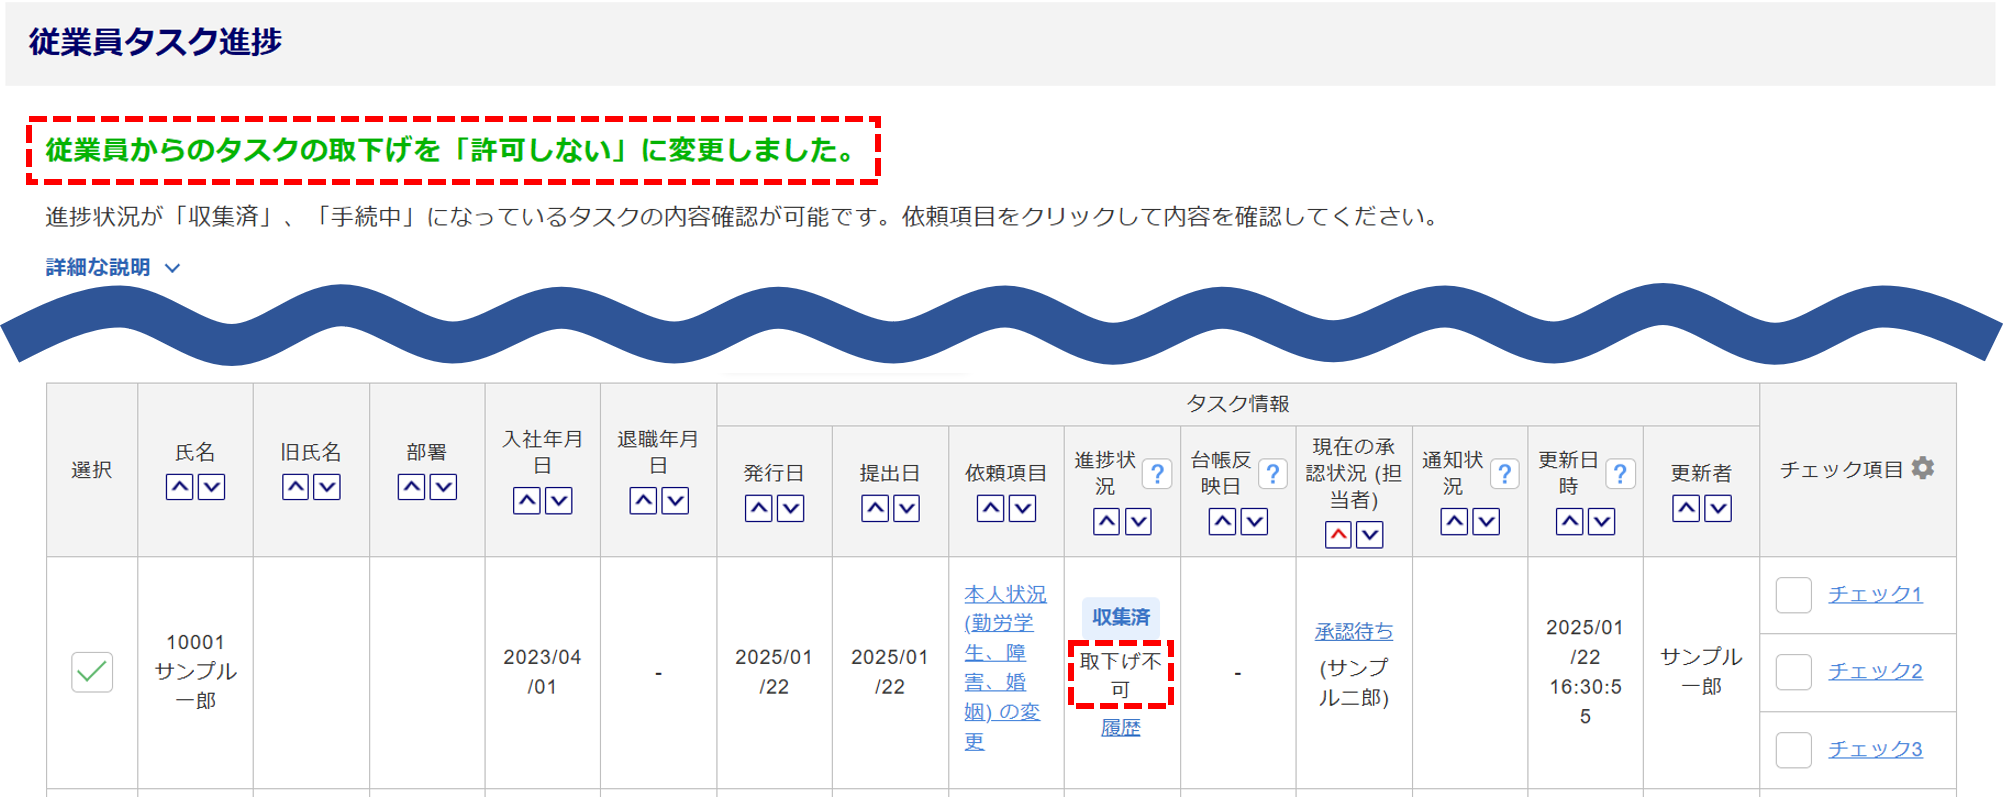
Task: Sort 部署 column descending
Action: 444,487
